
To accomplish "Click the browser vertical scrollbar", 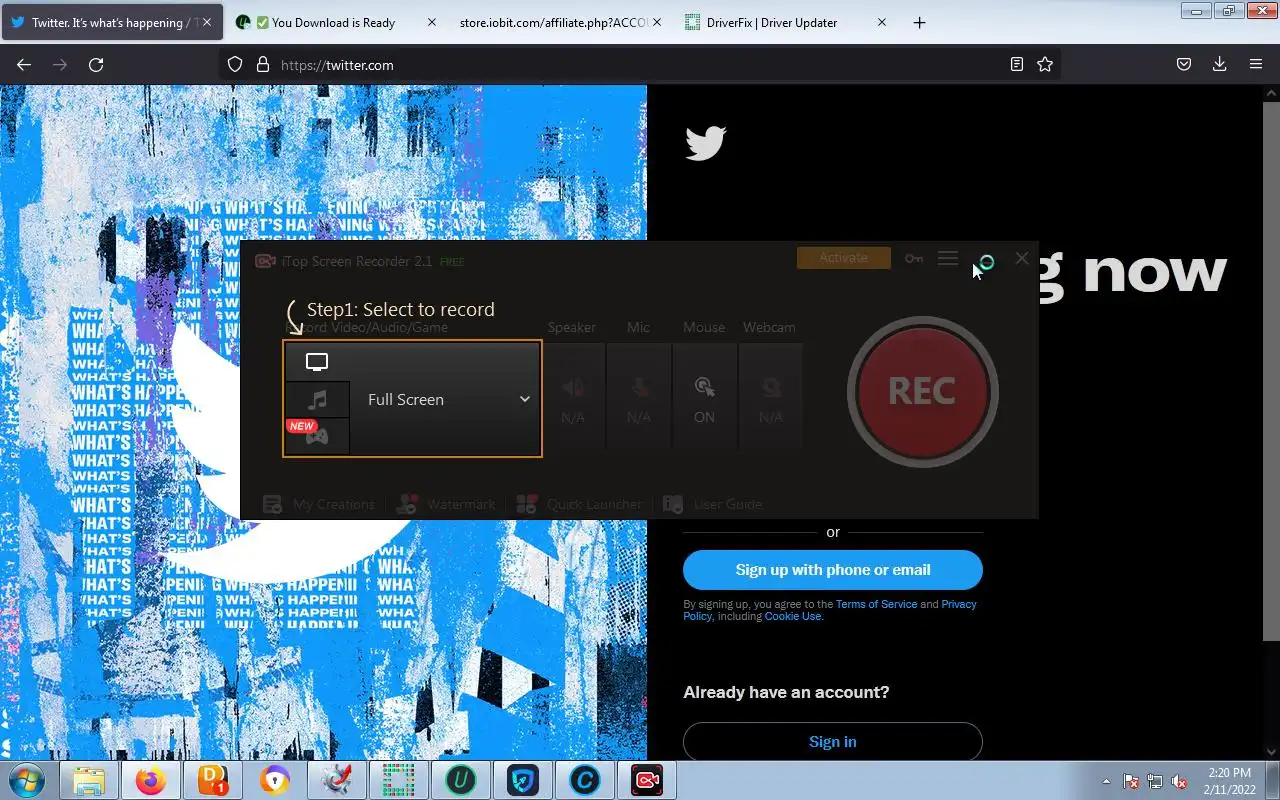I will click(x=1271, y=370).
